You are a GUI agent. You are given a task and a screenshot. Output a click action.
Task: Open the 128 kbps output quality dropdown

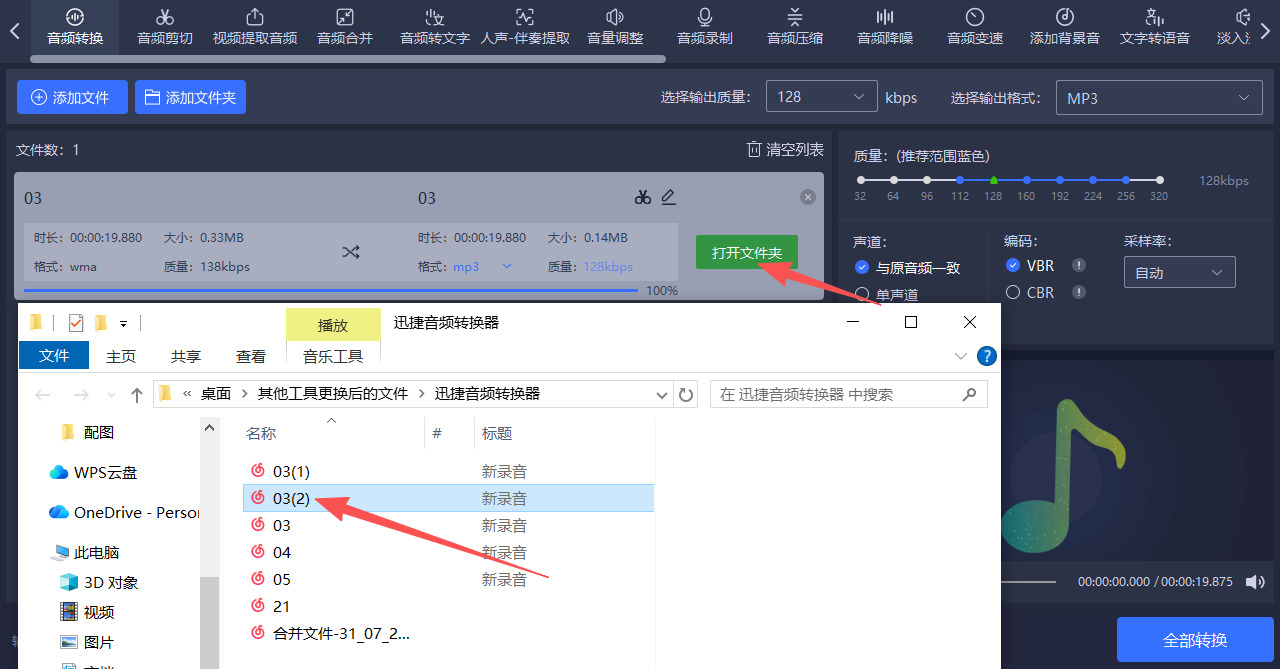tap(821, 97)
